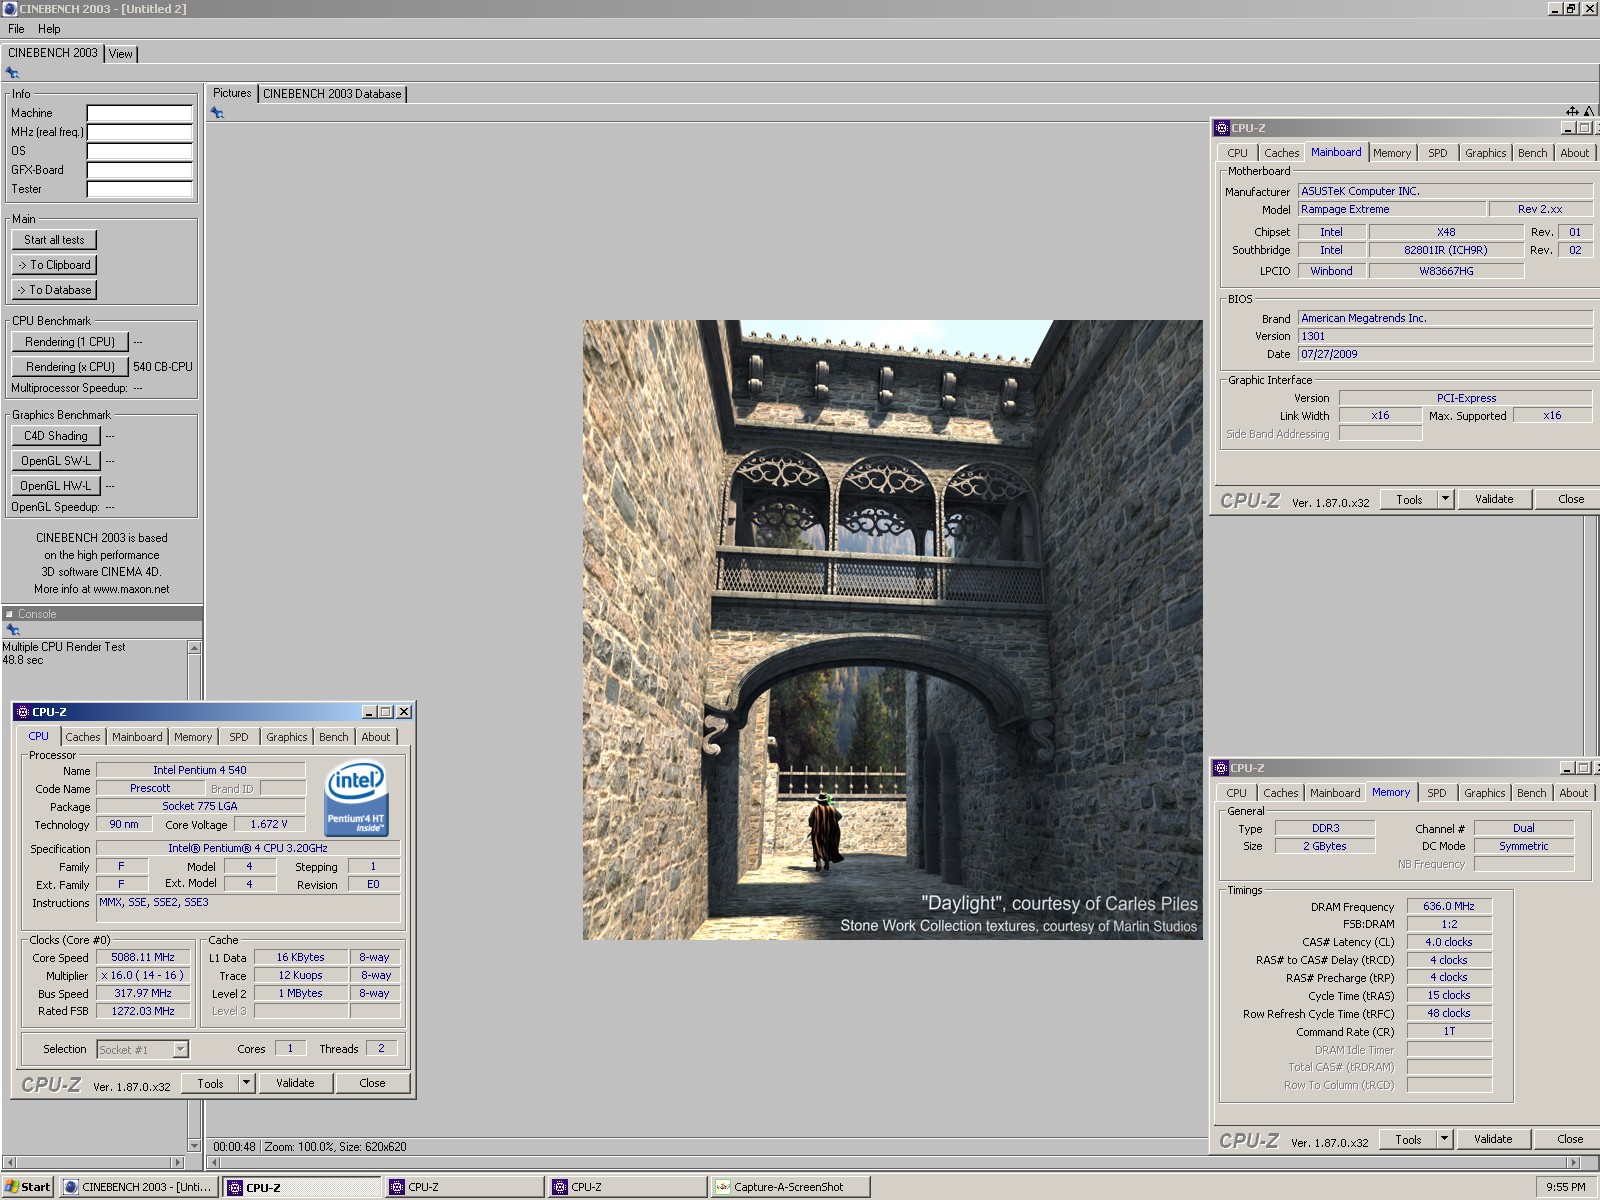Screen dimensions: 1600x1200
Task: Select the SPD tab in the Memory CPU-Z window
Action: tap(1437, 793)
